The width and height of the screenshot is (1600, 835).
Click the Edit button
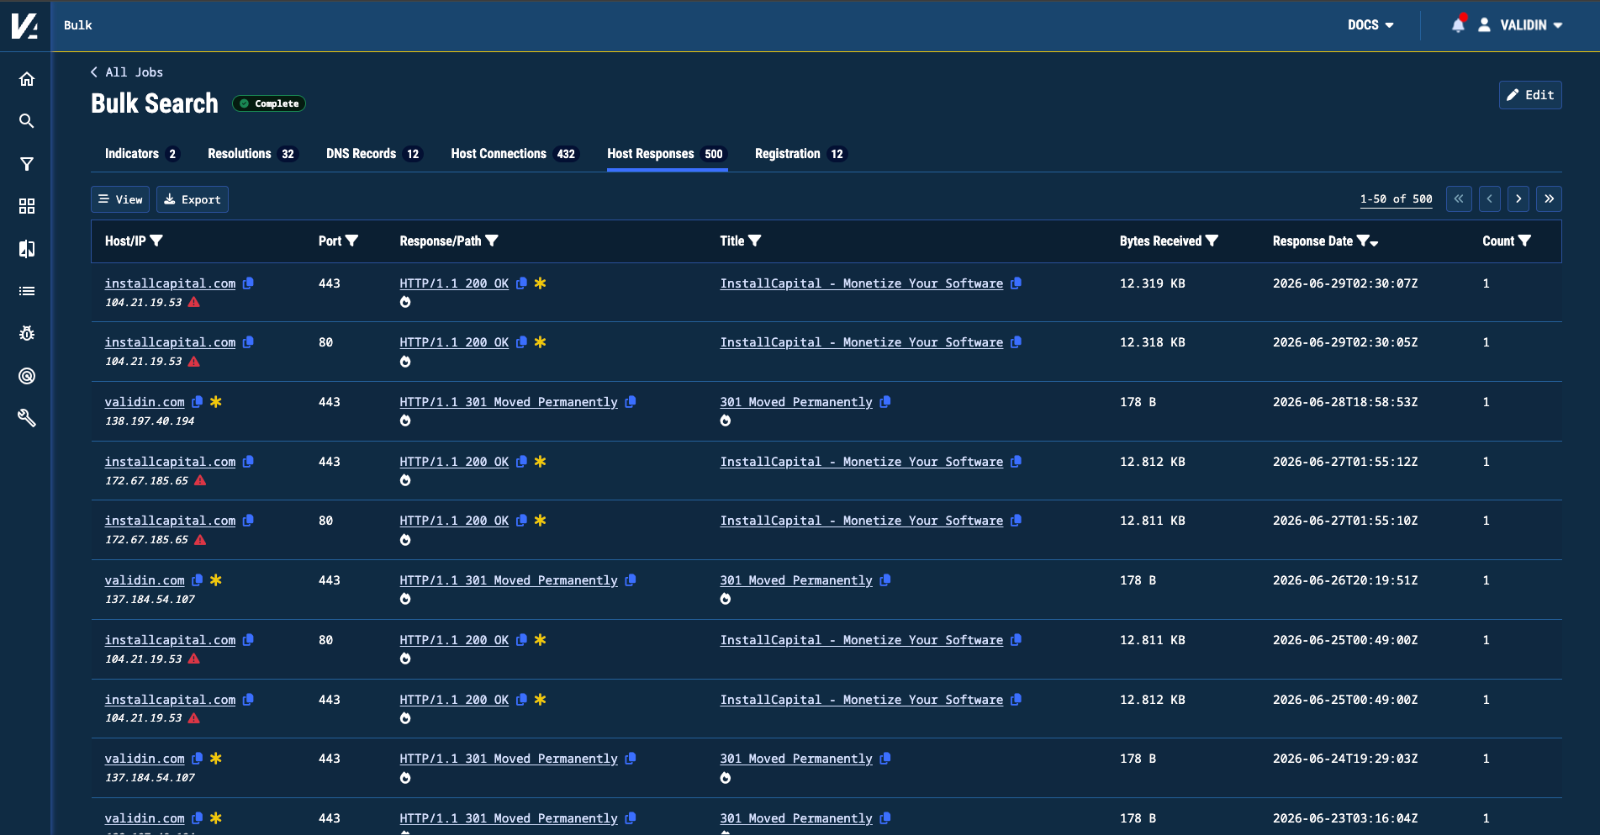click(1530, 95)
